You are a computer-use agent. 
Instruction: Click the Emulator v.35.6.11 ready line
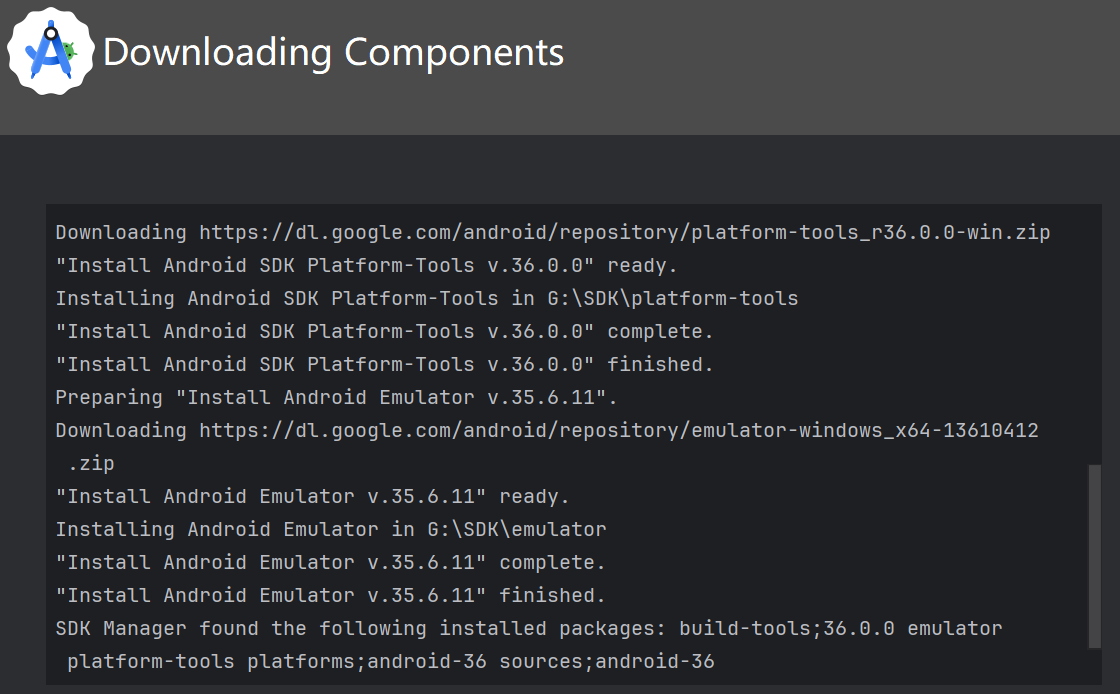[312, 496]
